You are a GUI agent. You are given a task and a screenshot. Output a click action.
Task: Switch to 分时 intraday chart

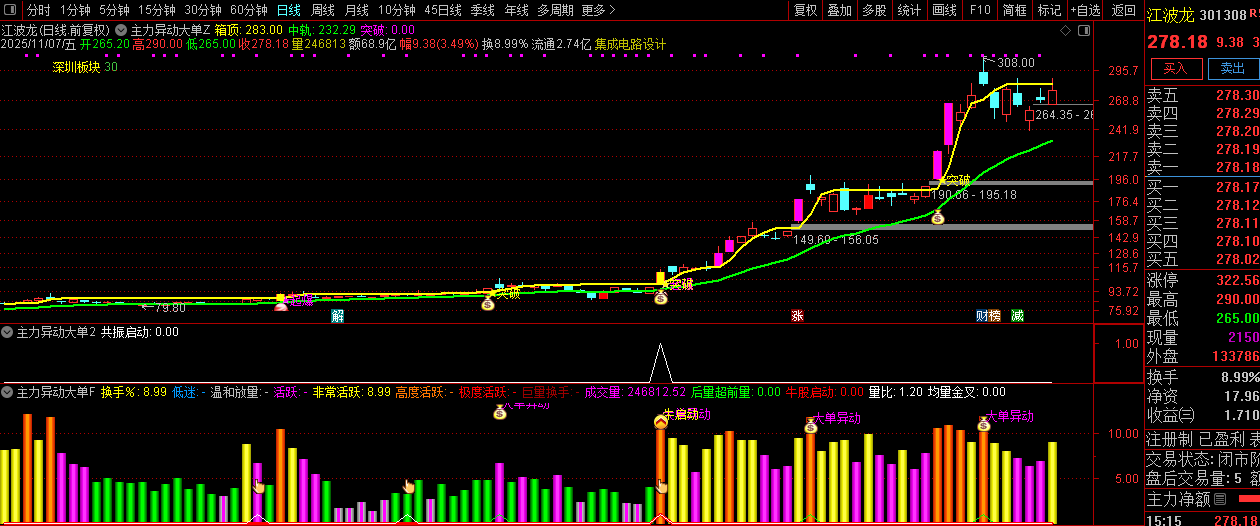tap(38, 10)
